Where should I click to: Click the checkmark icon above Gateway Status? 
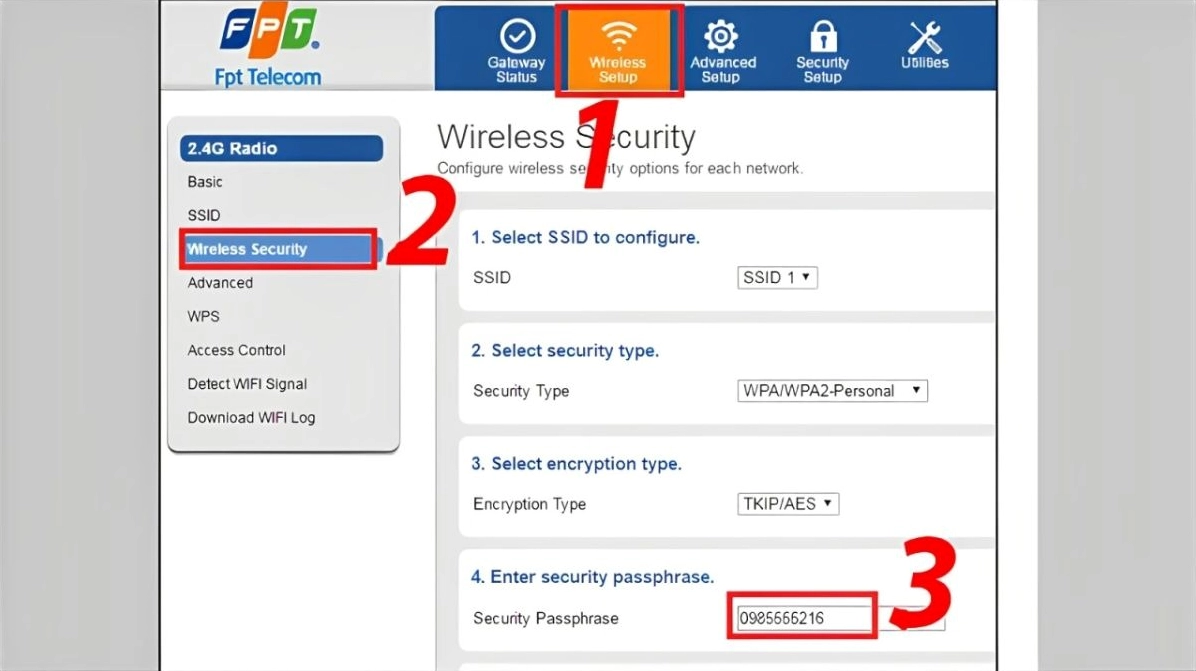point(516,33)
